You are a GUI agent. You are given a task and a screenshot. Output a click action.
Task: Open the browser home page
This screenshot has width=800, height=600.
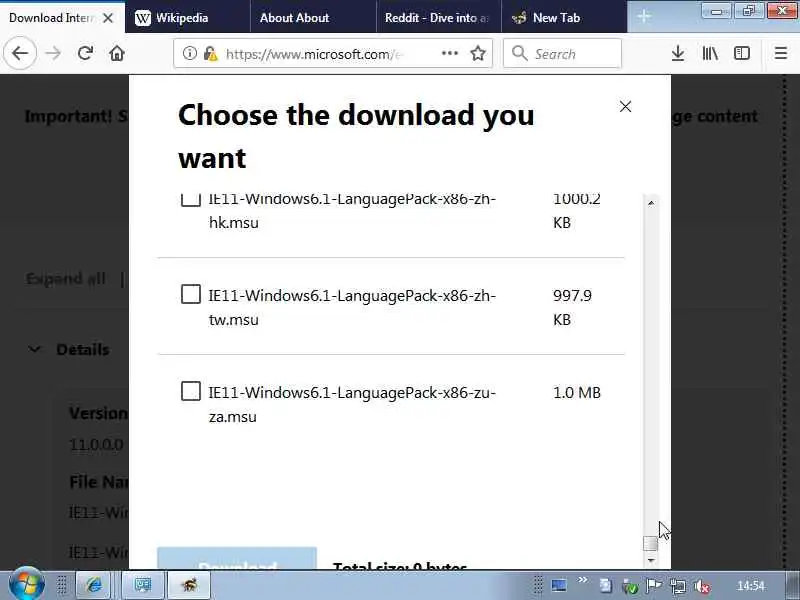click(x=117, y=53)
